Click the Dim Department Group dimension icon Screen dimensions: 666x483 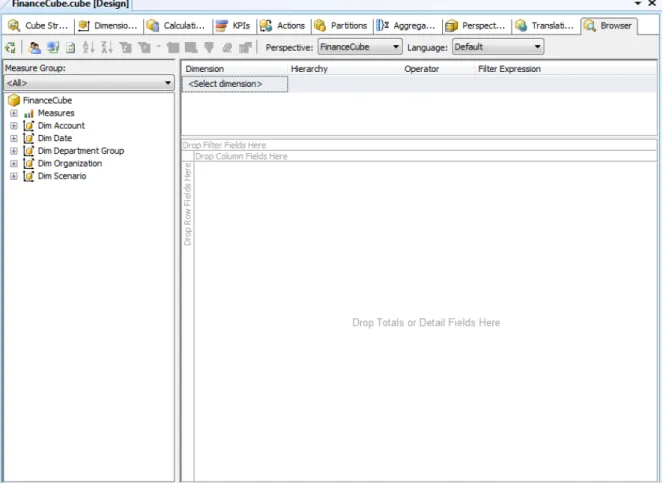(x=28, y=151)
